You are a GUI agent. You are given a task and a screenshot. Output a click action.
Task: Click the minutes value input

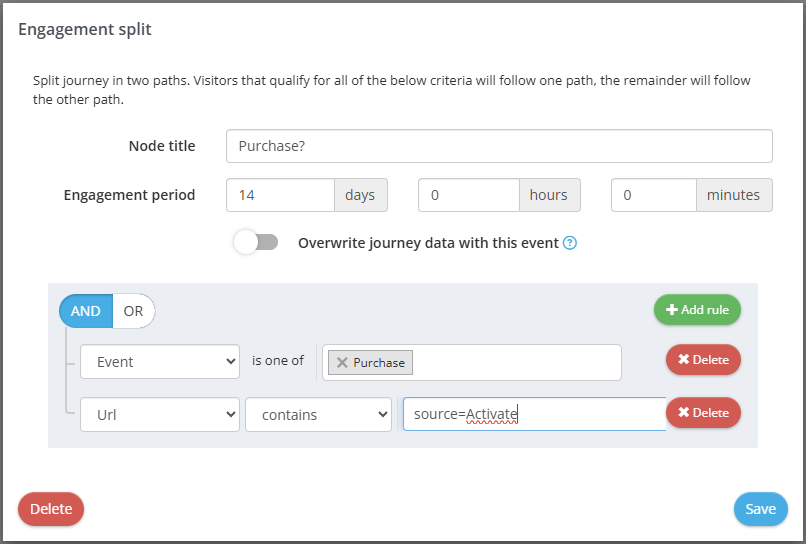point(653,195)
